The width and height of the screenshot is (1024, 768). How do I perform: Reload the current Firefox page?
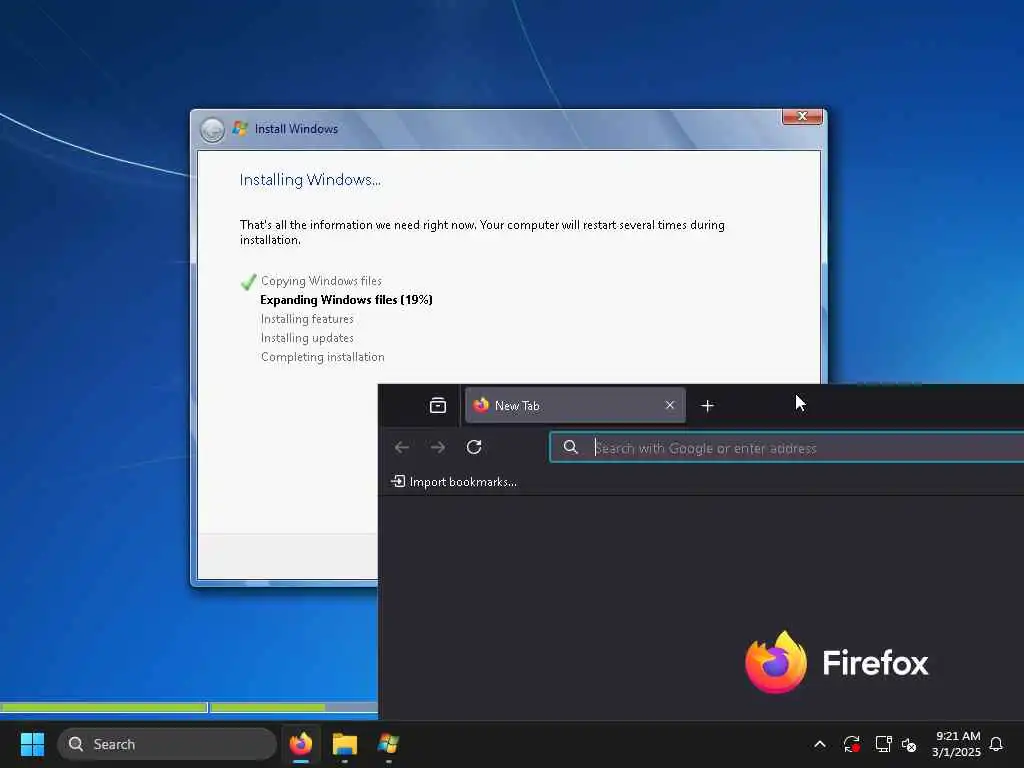[474, 447]
